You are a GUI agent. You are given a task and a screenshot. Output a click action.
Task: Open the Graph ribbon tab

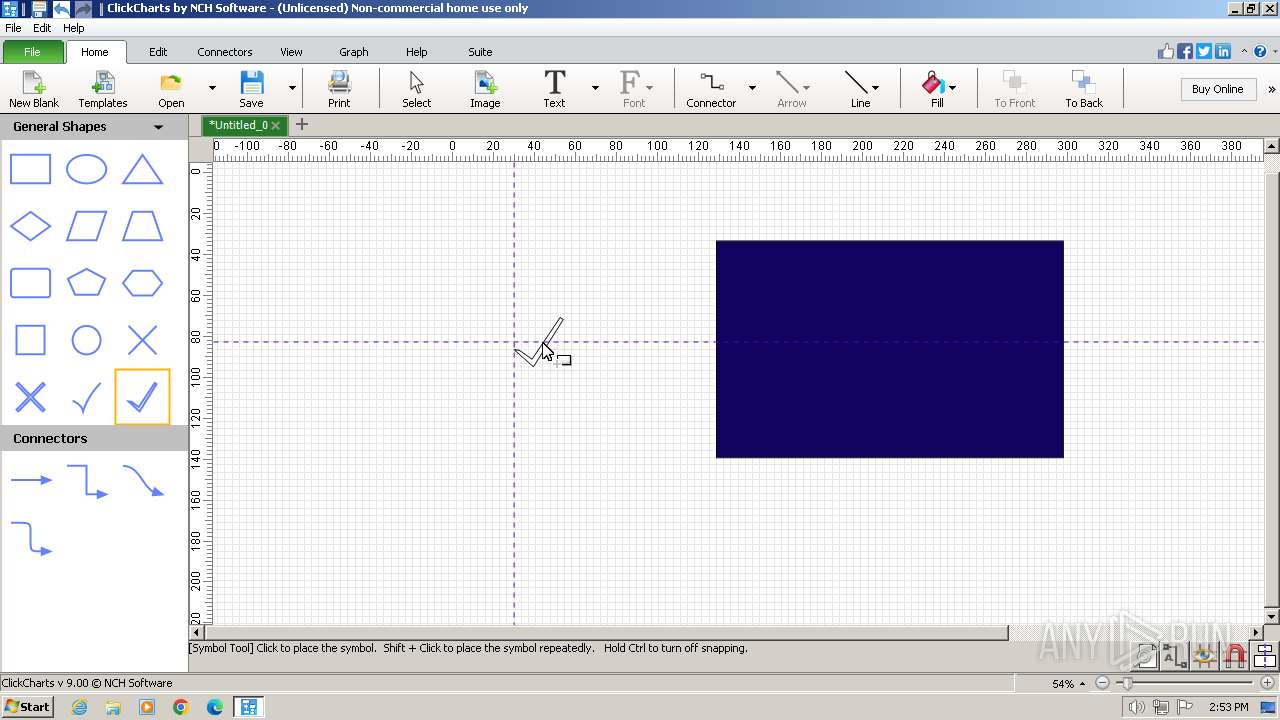[354, 52]
